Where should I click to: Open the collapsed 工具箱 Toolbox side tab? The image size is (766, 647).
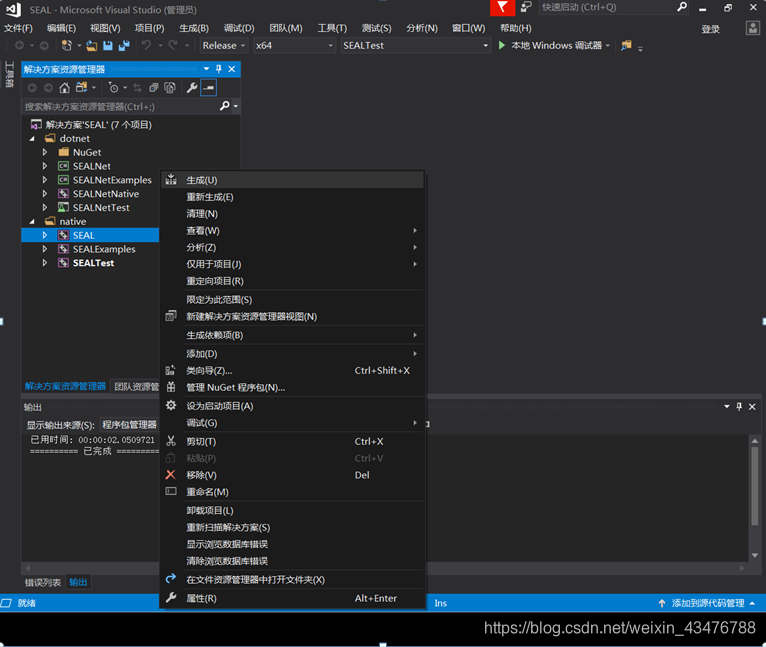point(9,74)
